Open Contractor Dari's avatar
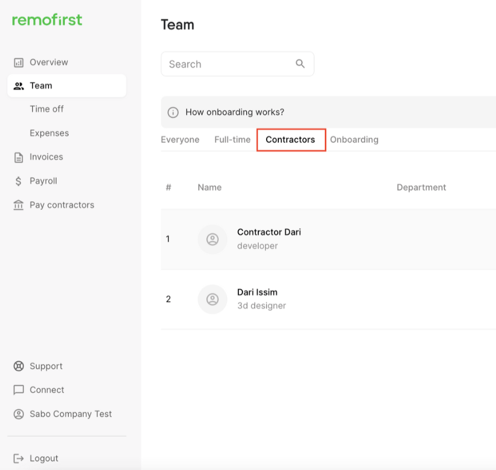The width and height of the screenshot is (496, 470). tap(212, 239)
